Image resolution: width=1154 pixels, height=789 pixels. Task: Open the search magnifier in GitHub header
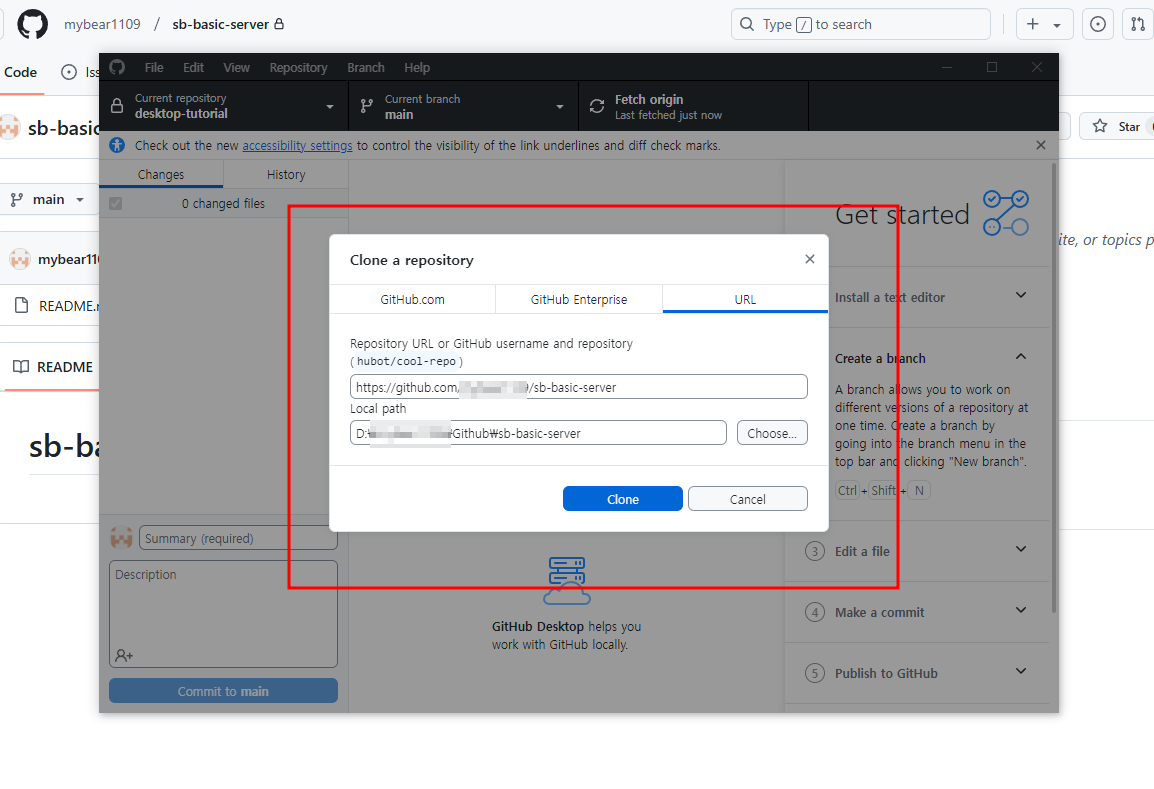click(x=747, y=24)
